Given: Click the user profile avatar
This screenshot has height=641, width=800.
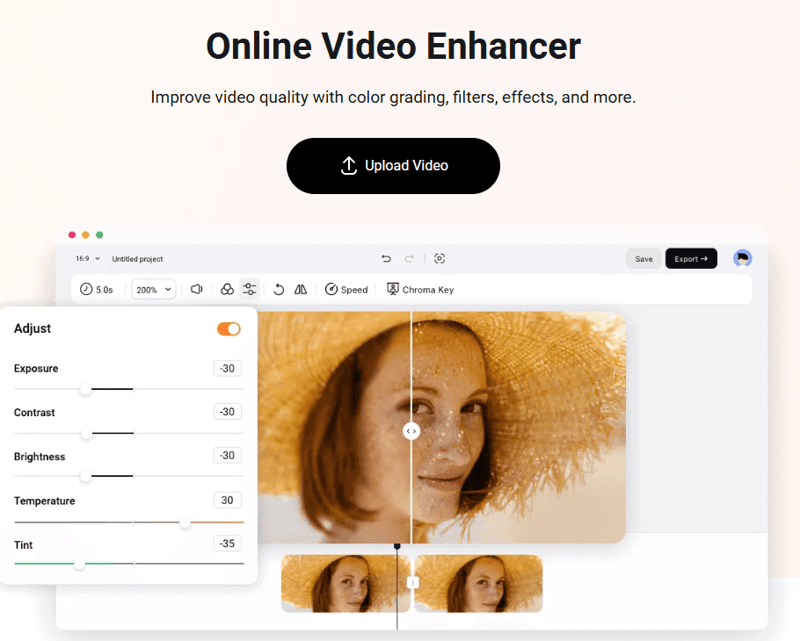Looking at the screenshot, I should (x=742, y=258).
